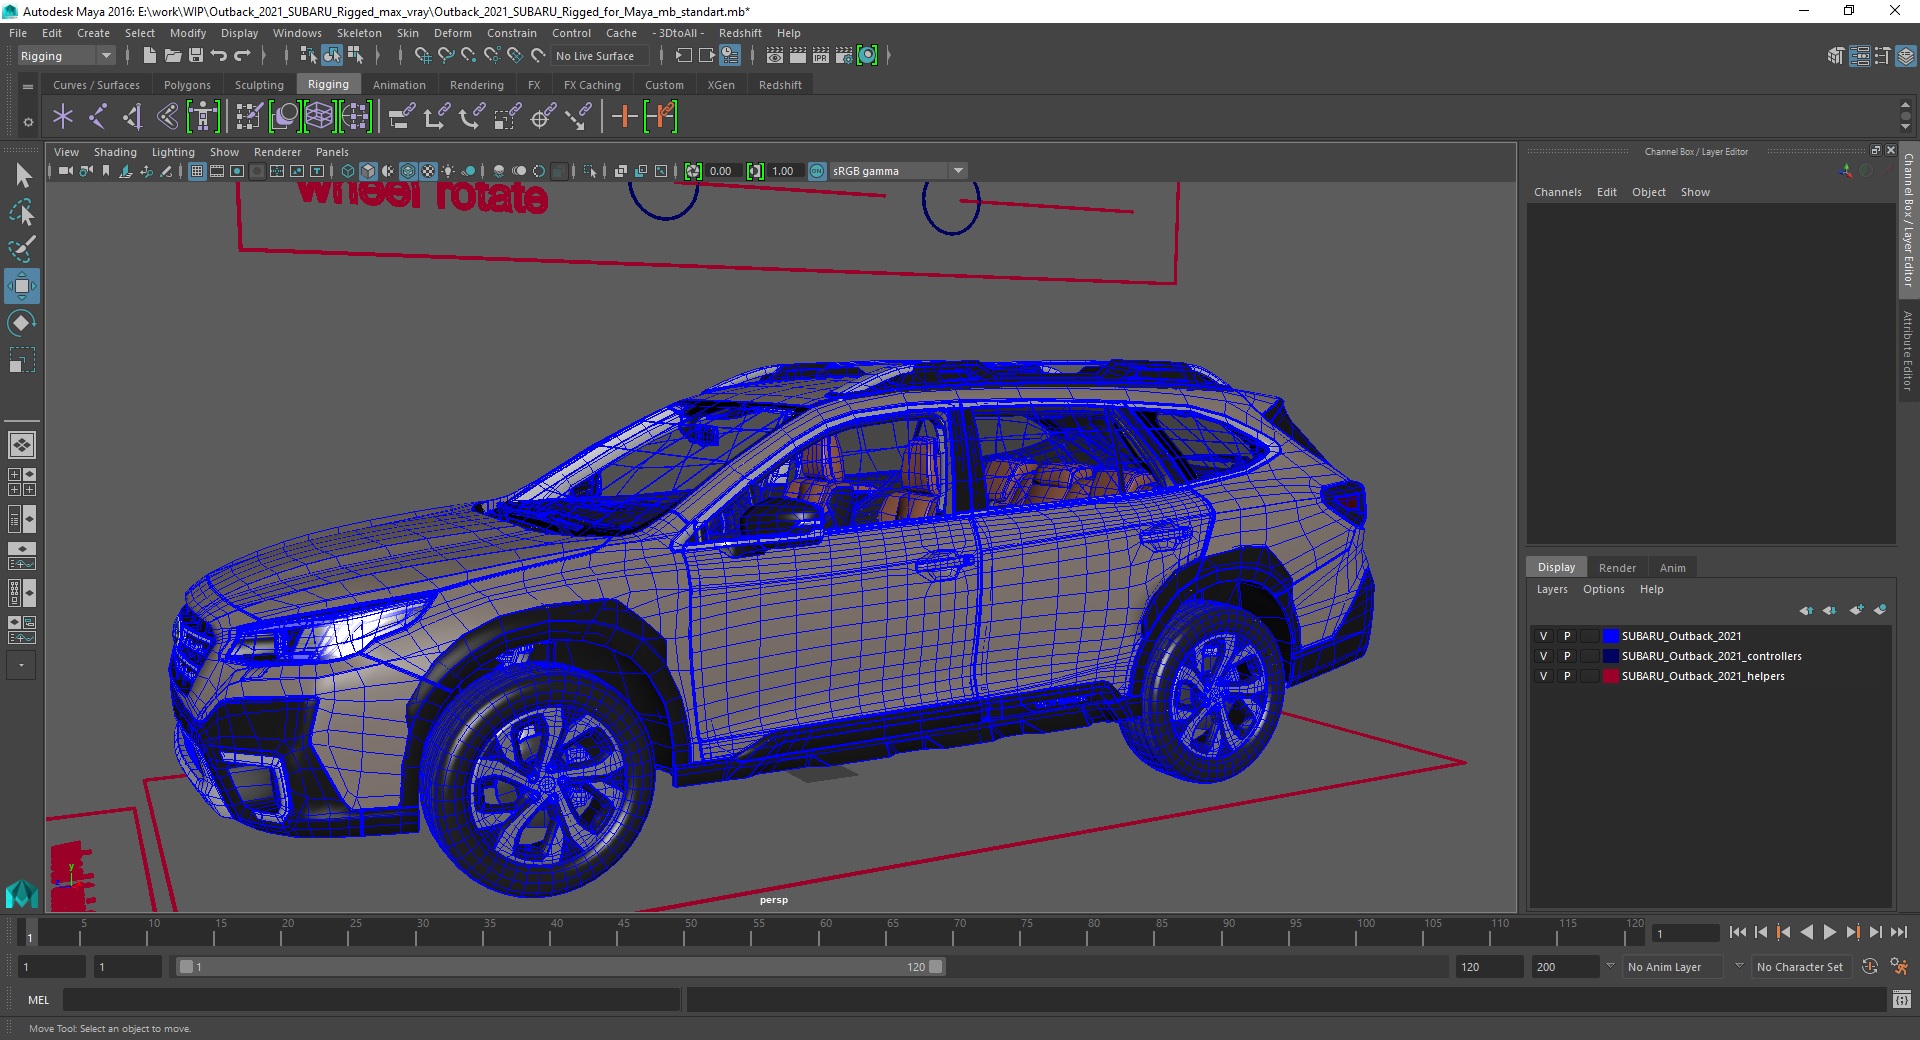Create layer from selected objects icon
This screenshot has height=1040, width=1920.
pos(1880,610)
